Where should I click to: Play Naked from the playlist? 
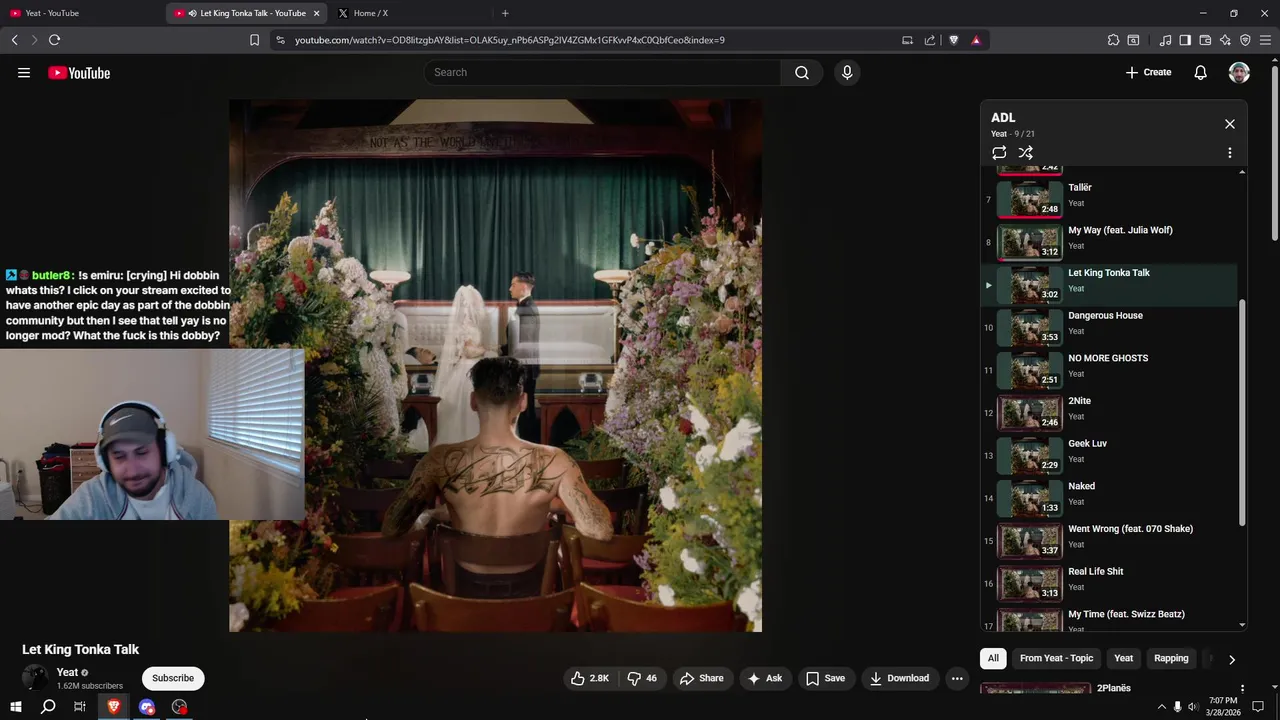1110,497
